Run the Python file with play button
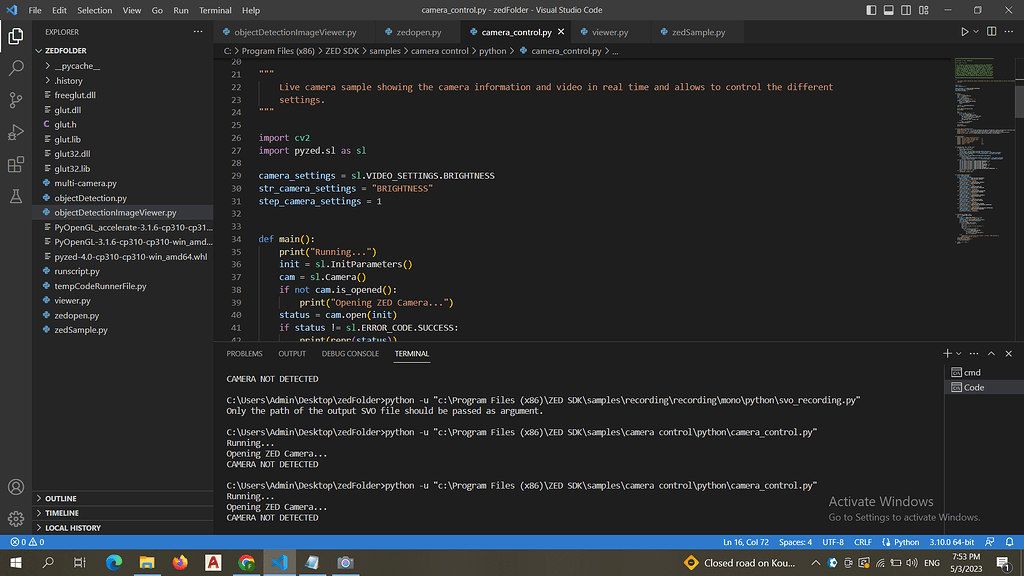1024x576 pixels. [x=965, y=32]
